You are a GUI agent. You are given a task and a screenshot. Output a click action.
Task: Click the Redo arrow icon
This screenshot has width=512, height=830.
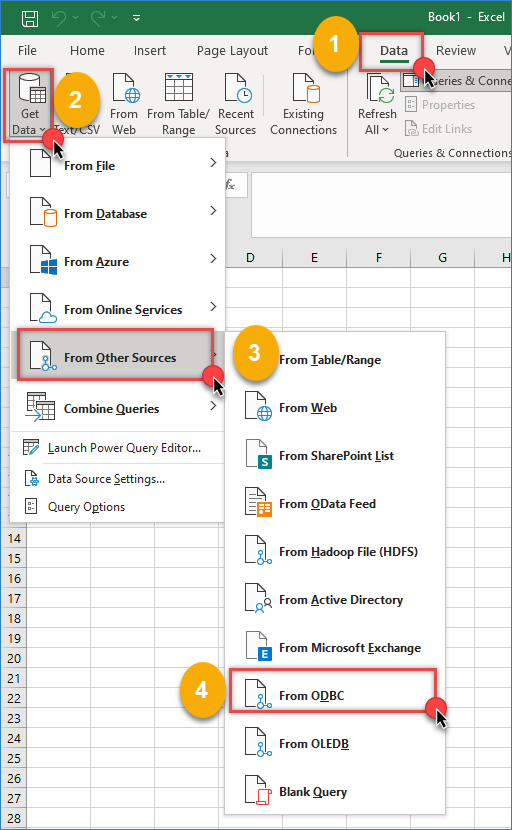point(98,18)
